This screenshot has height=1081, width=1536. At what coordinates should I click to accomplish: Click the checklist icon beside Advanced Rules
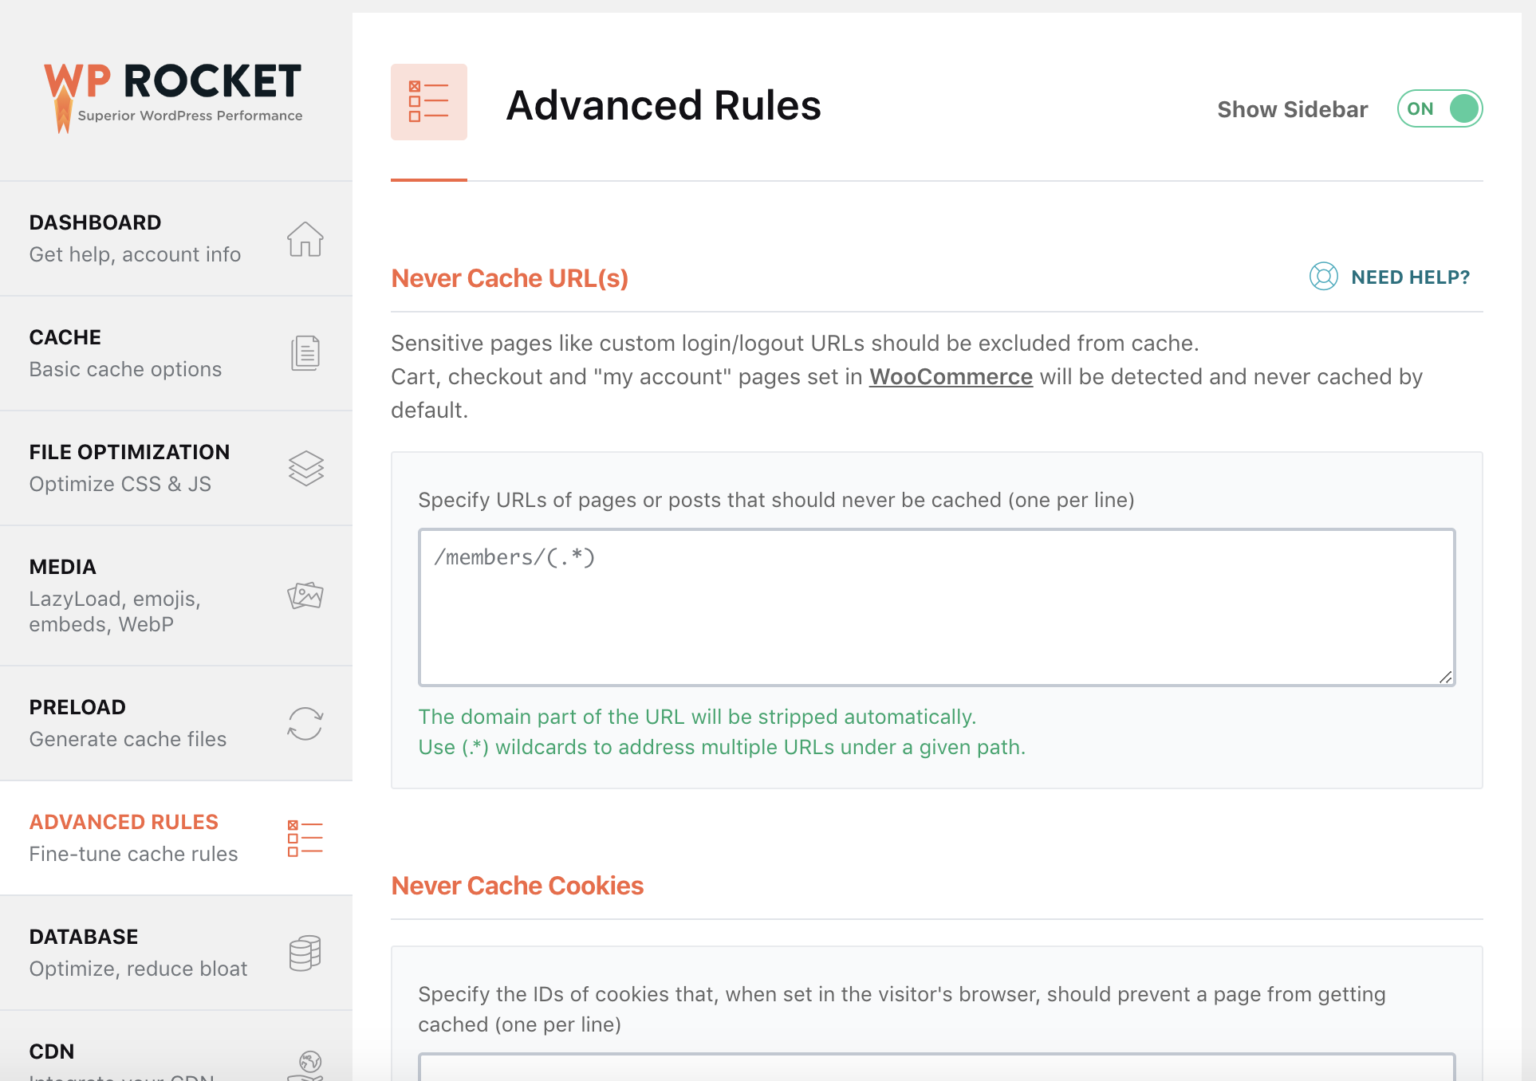click(x=305, y=838)
